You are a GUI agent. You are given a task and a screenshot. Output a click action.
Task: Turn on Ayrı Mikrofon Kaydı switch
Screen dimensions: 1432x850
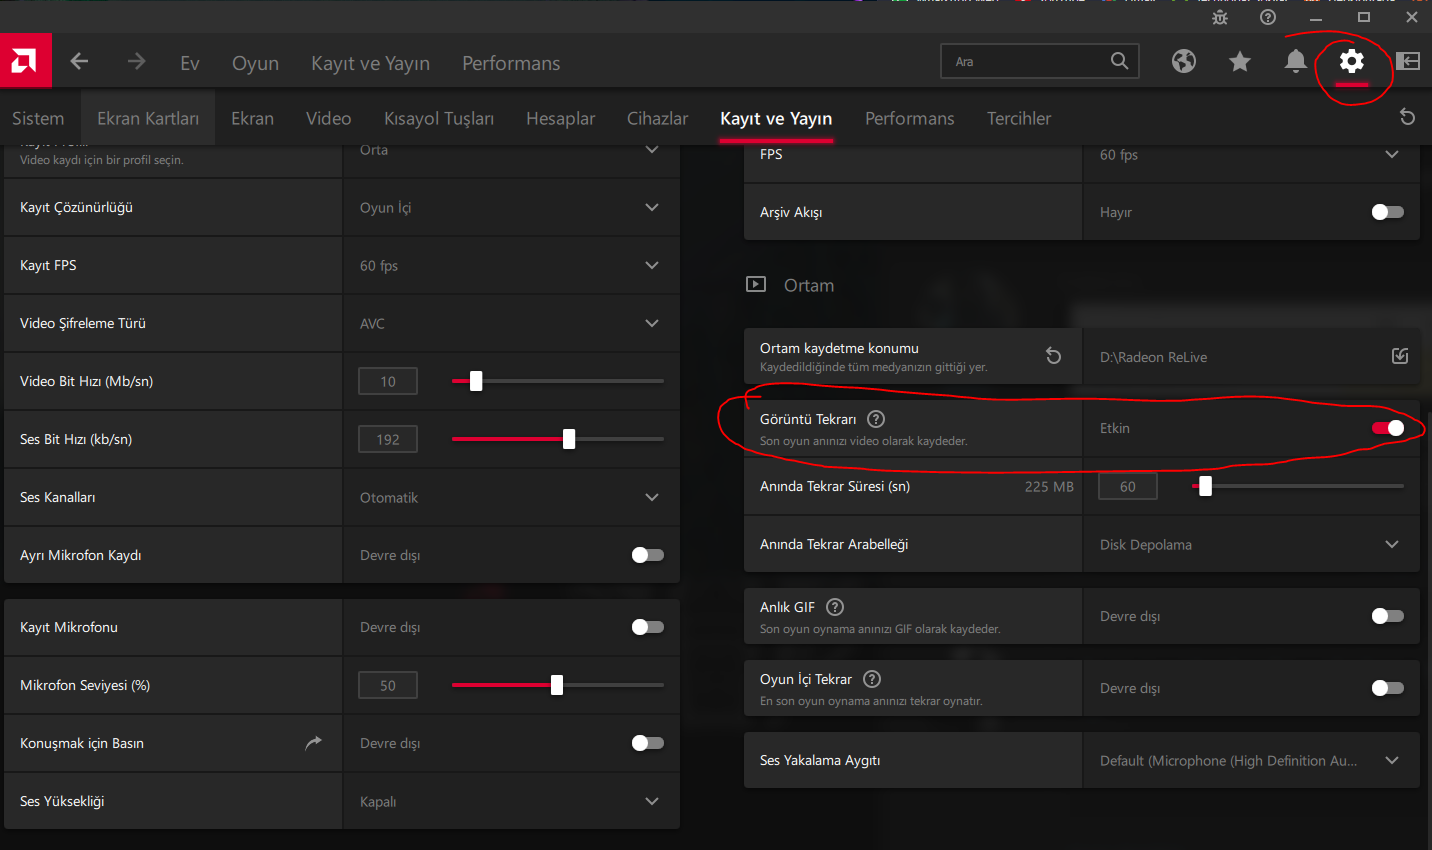pyautogui.click(x=648, y=555)
